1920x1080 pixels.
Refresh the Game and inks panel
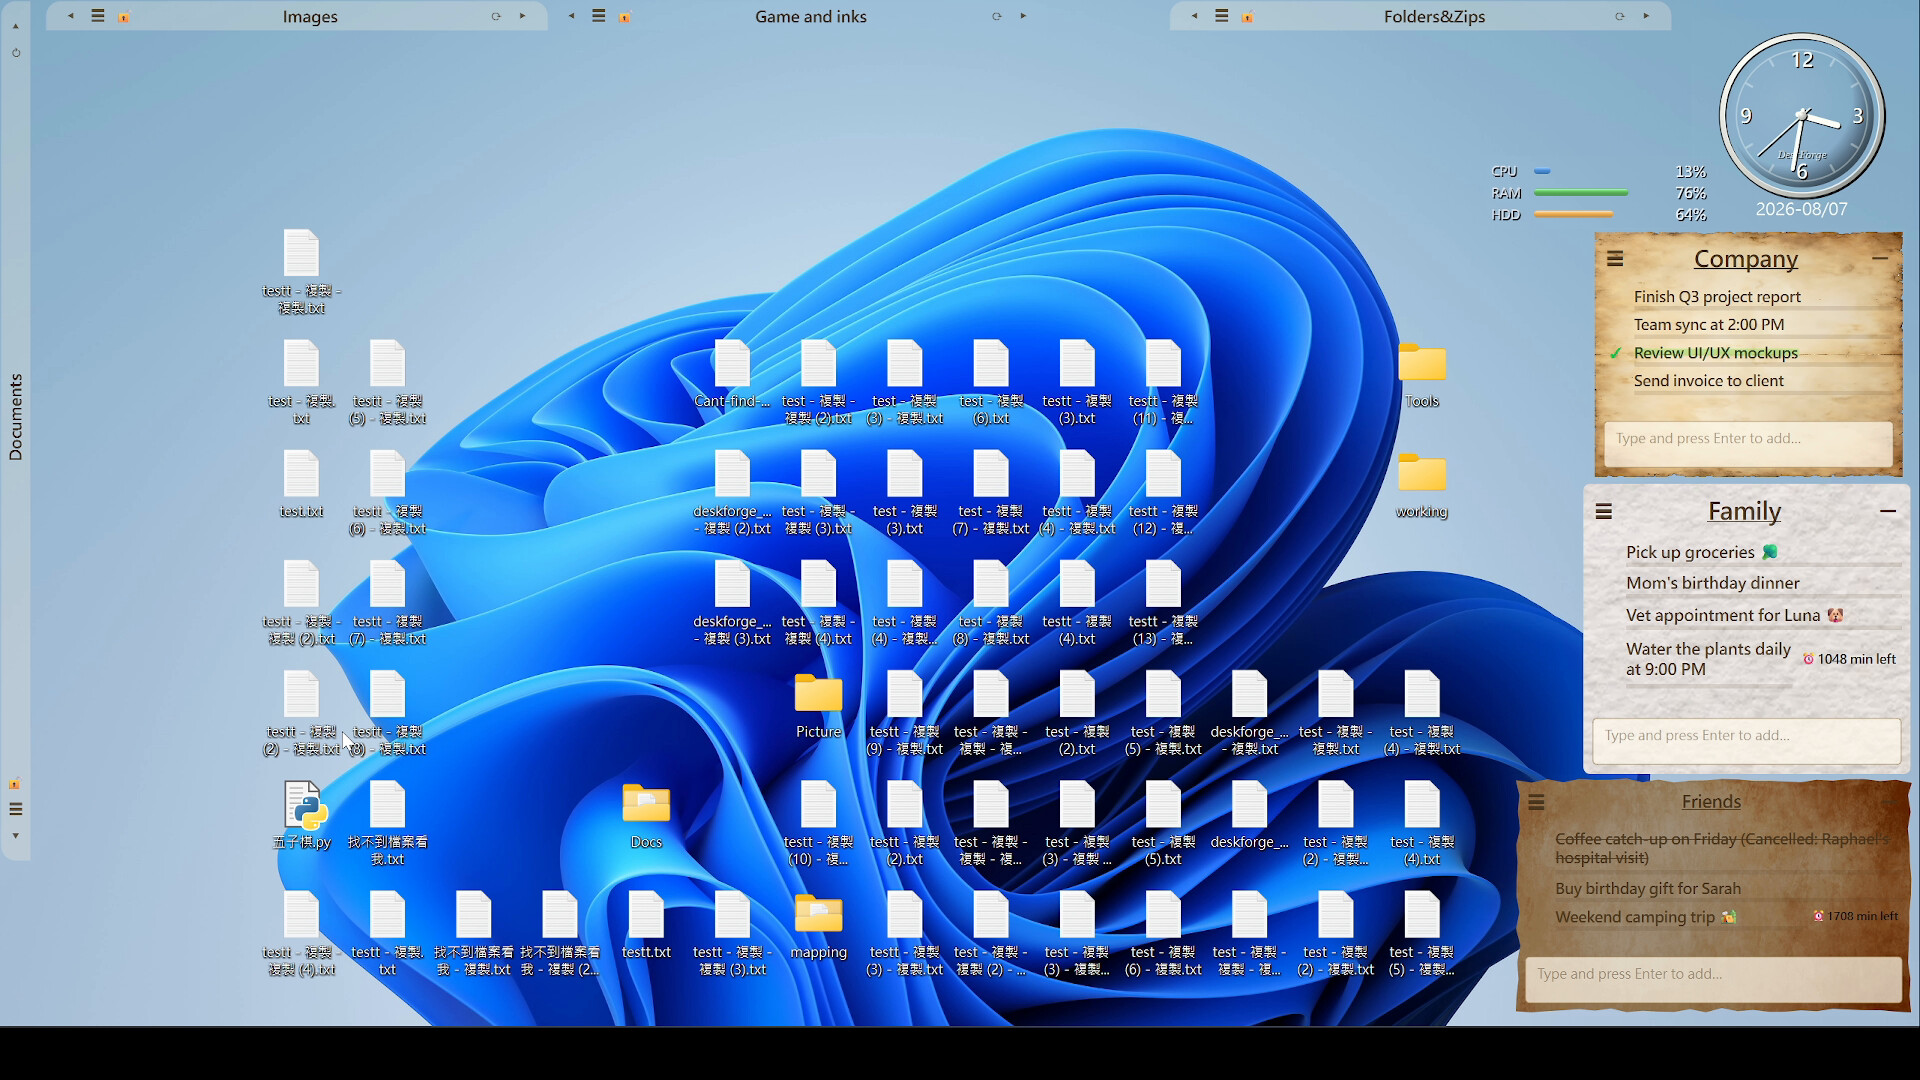(x=997, y=16)
